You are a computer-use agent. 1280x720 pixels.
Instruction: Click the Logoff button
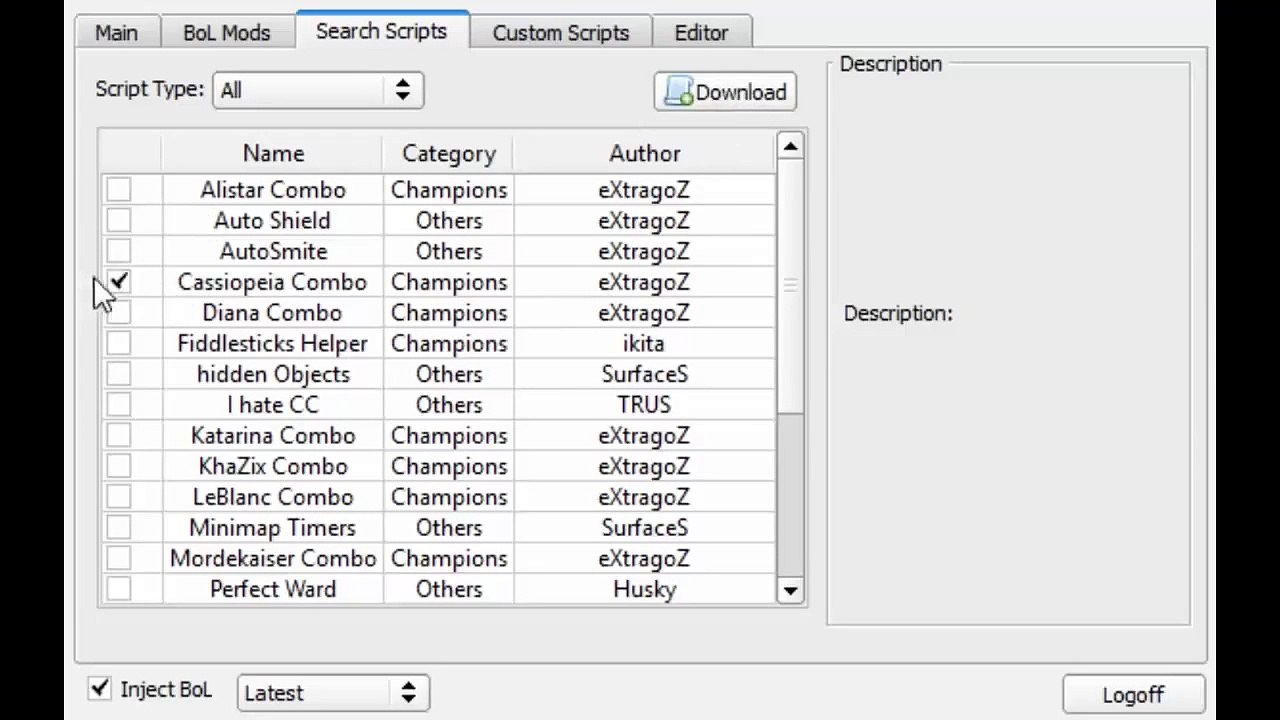click(x=1133, y=695)
